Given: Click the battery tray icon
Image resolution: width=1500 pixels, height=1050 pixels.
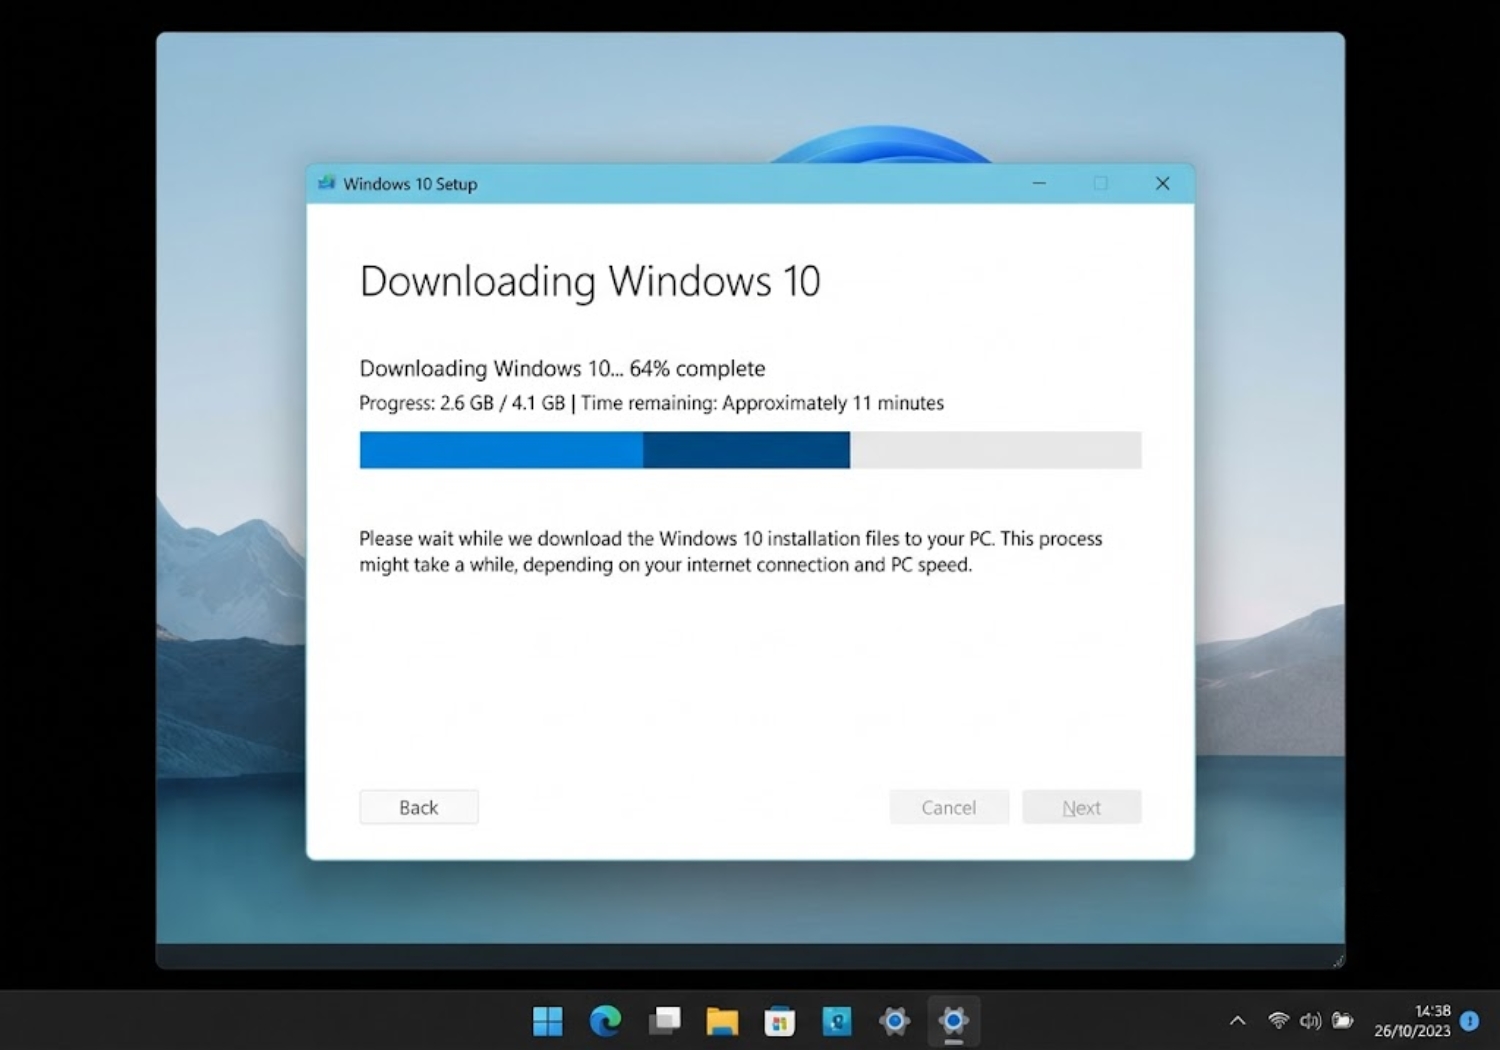Looking at the screenshot, I should click(x=1343, y=1021).
